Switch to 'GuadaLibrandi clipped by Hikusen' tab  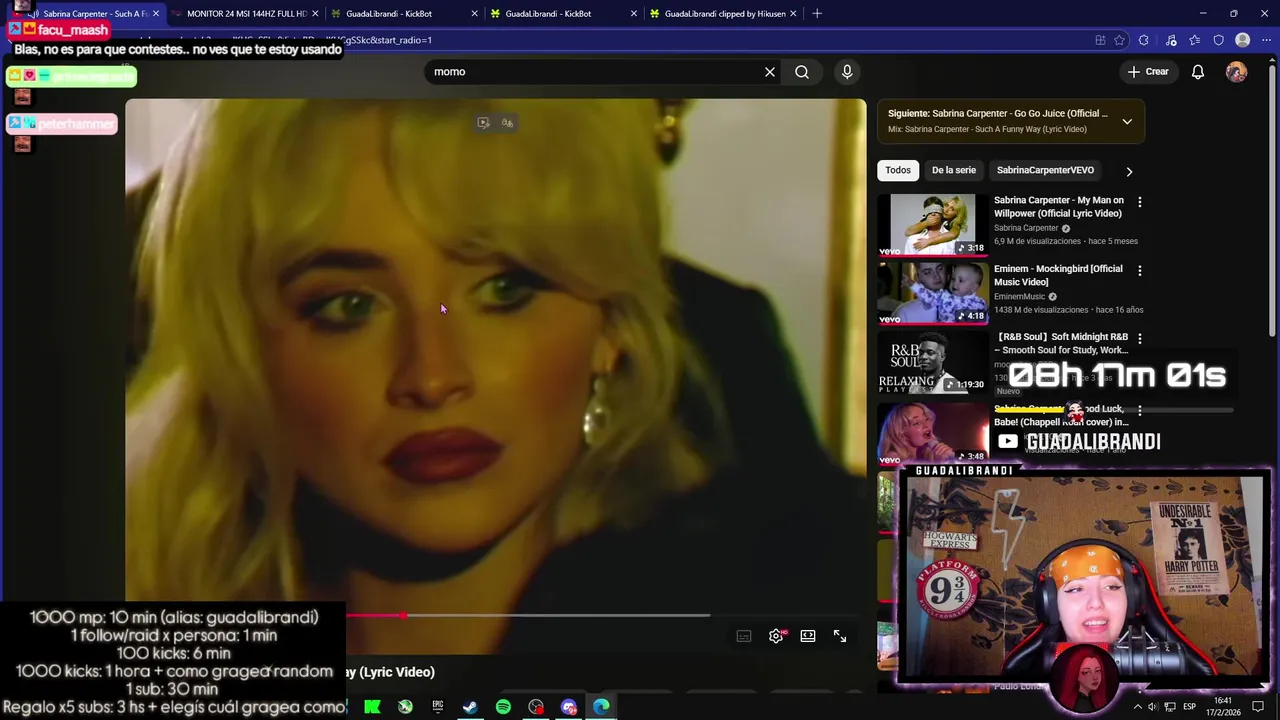click(724, 14)
